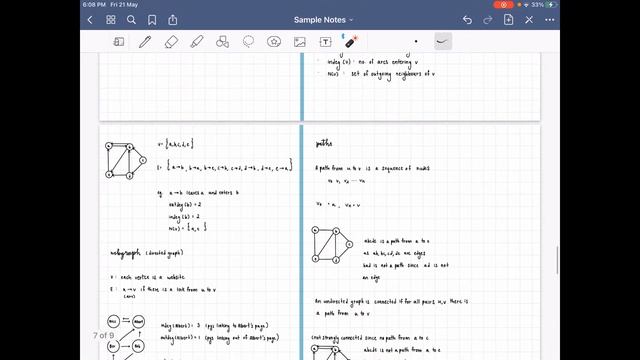Select the Image insert tool

click(300, 42)
